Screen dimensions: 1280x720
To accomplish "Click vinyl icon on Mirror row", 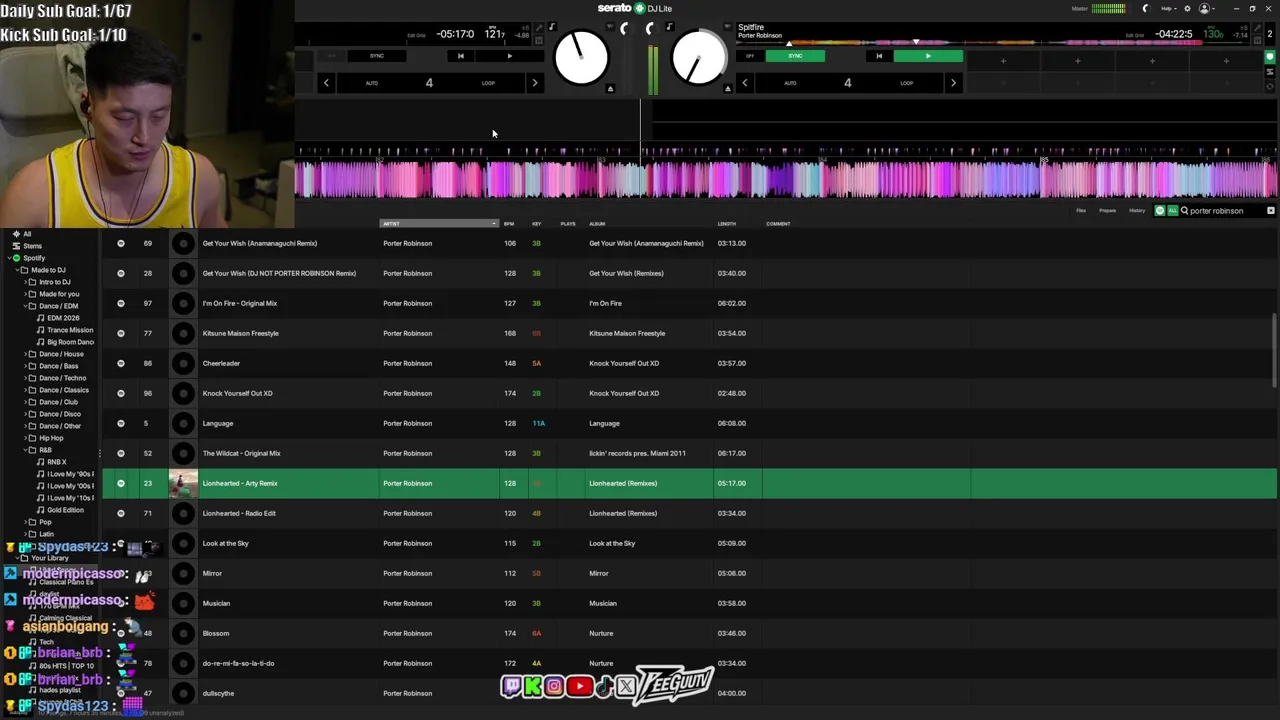I will point(183,573).
